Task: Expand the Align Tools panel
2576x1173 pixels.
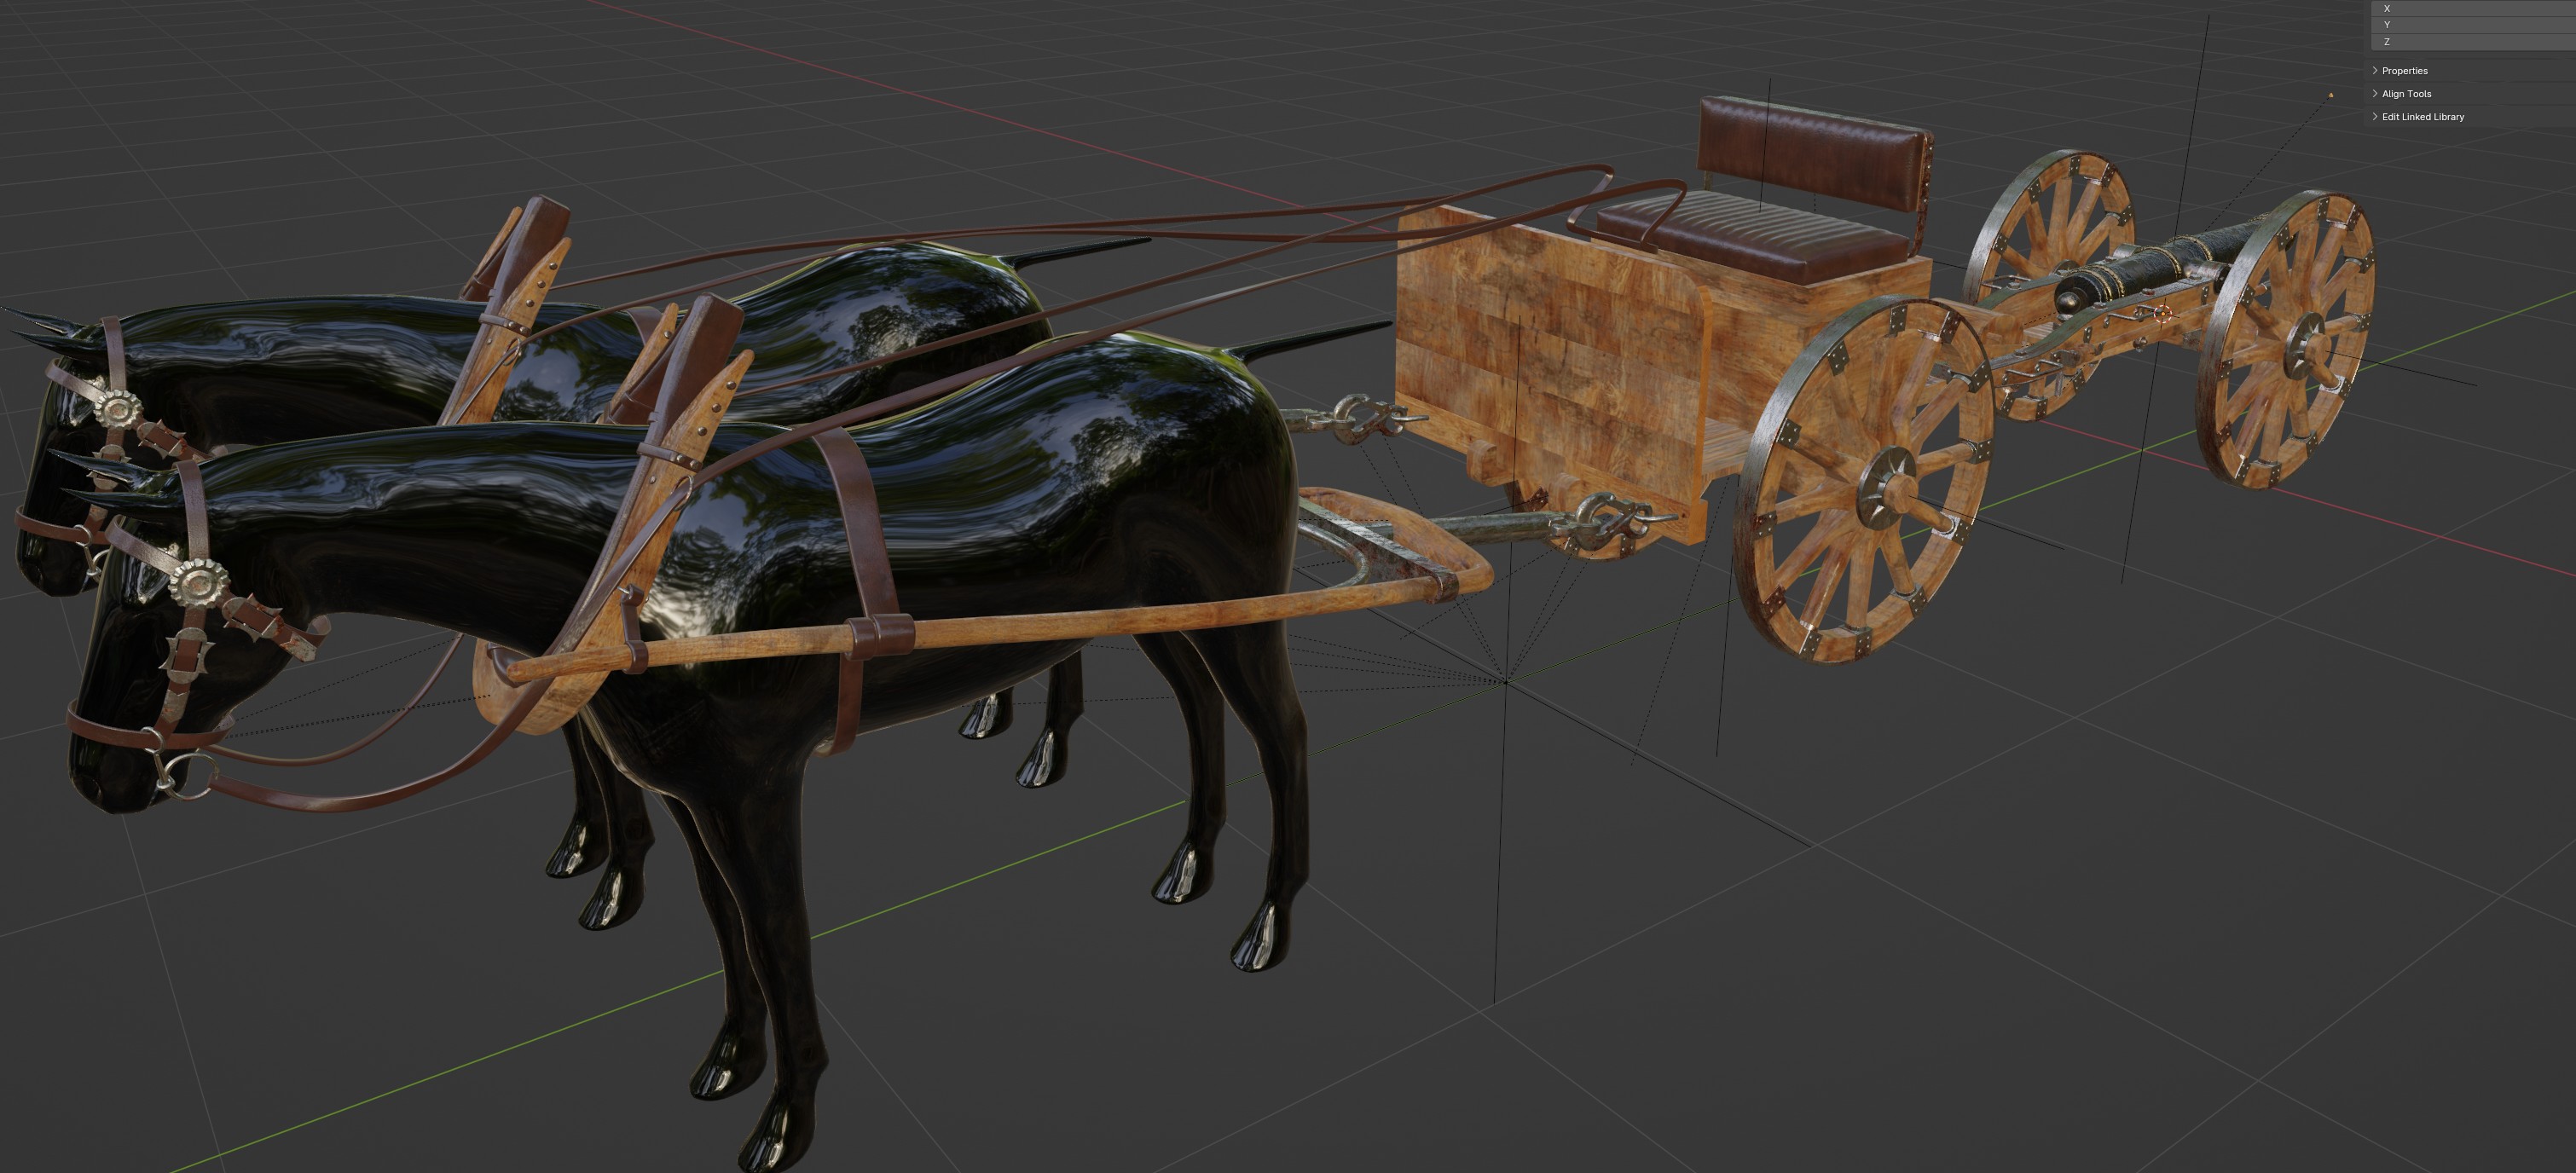Action: (2406, 94)
